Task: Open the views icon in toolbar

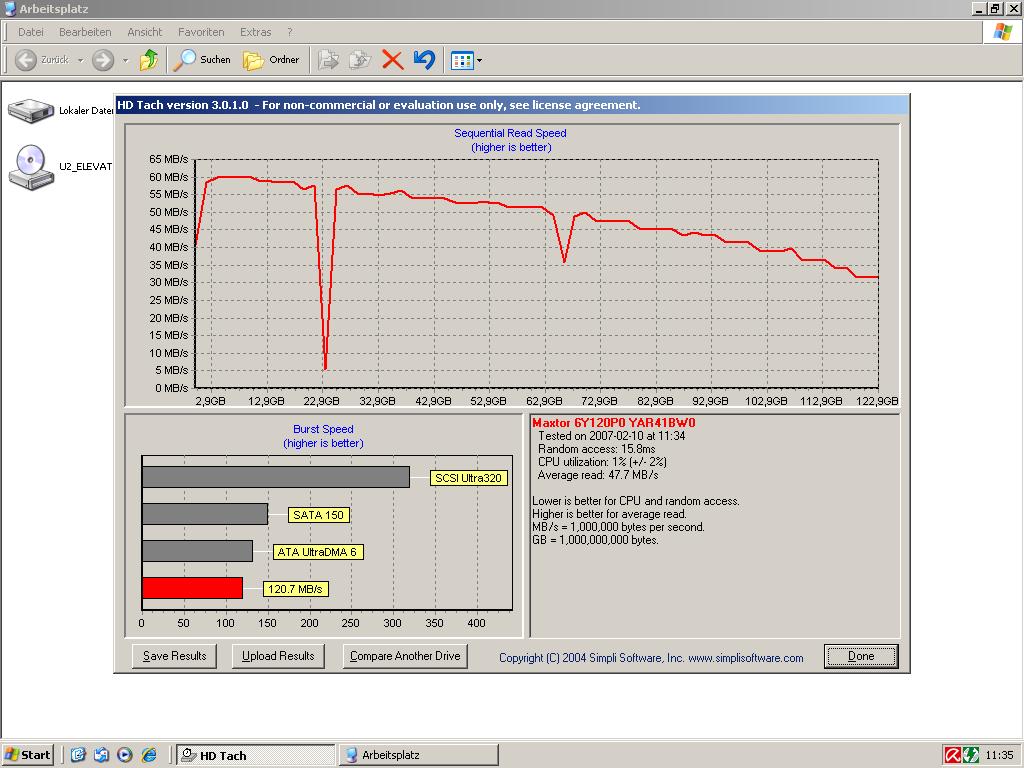Action: 462,61
